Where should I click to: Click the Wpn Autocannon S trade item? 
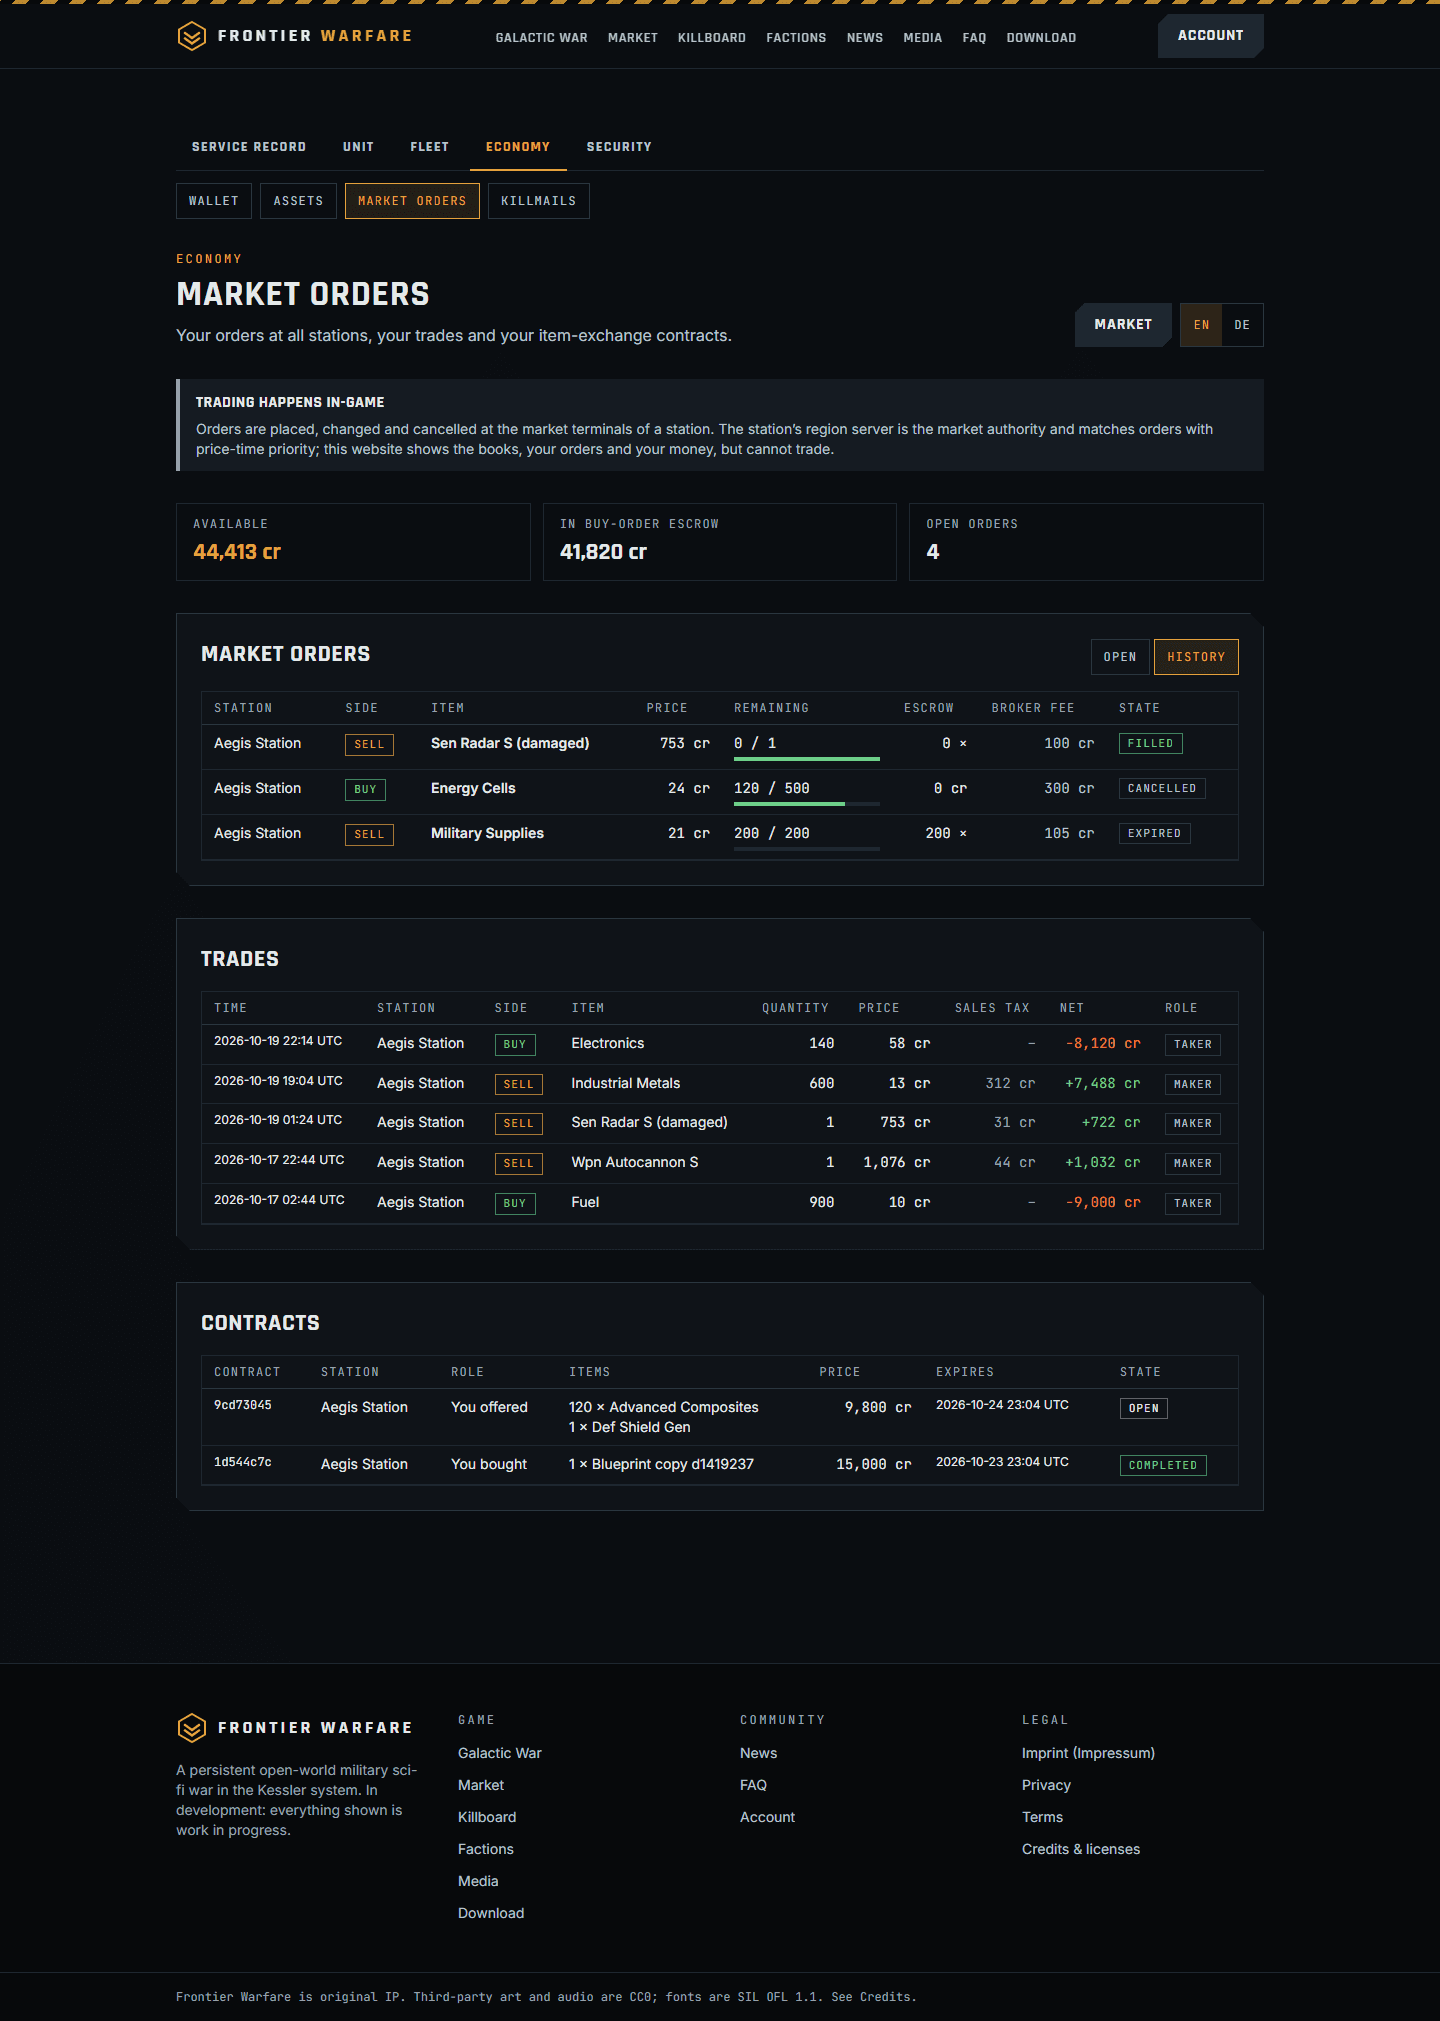tap(635, 1162)
